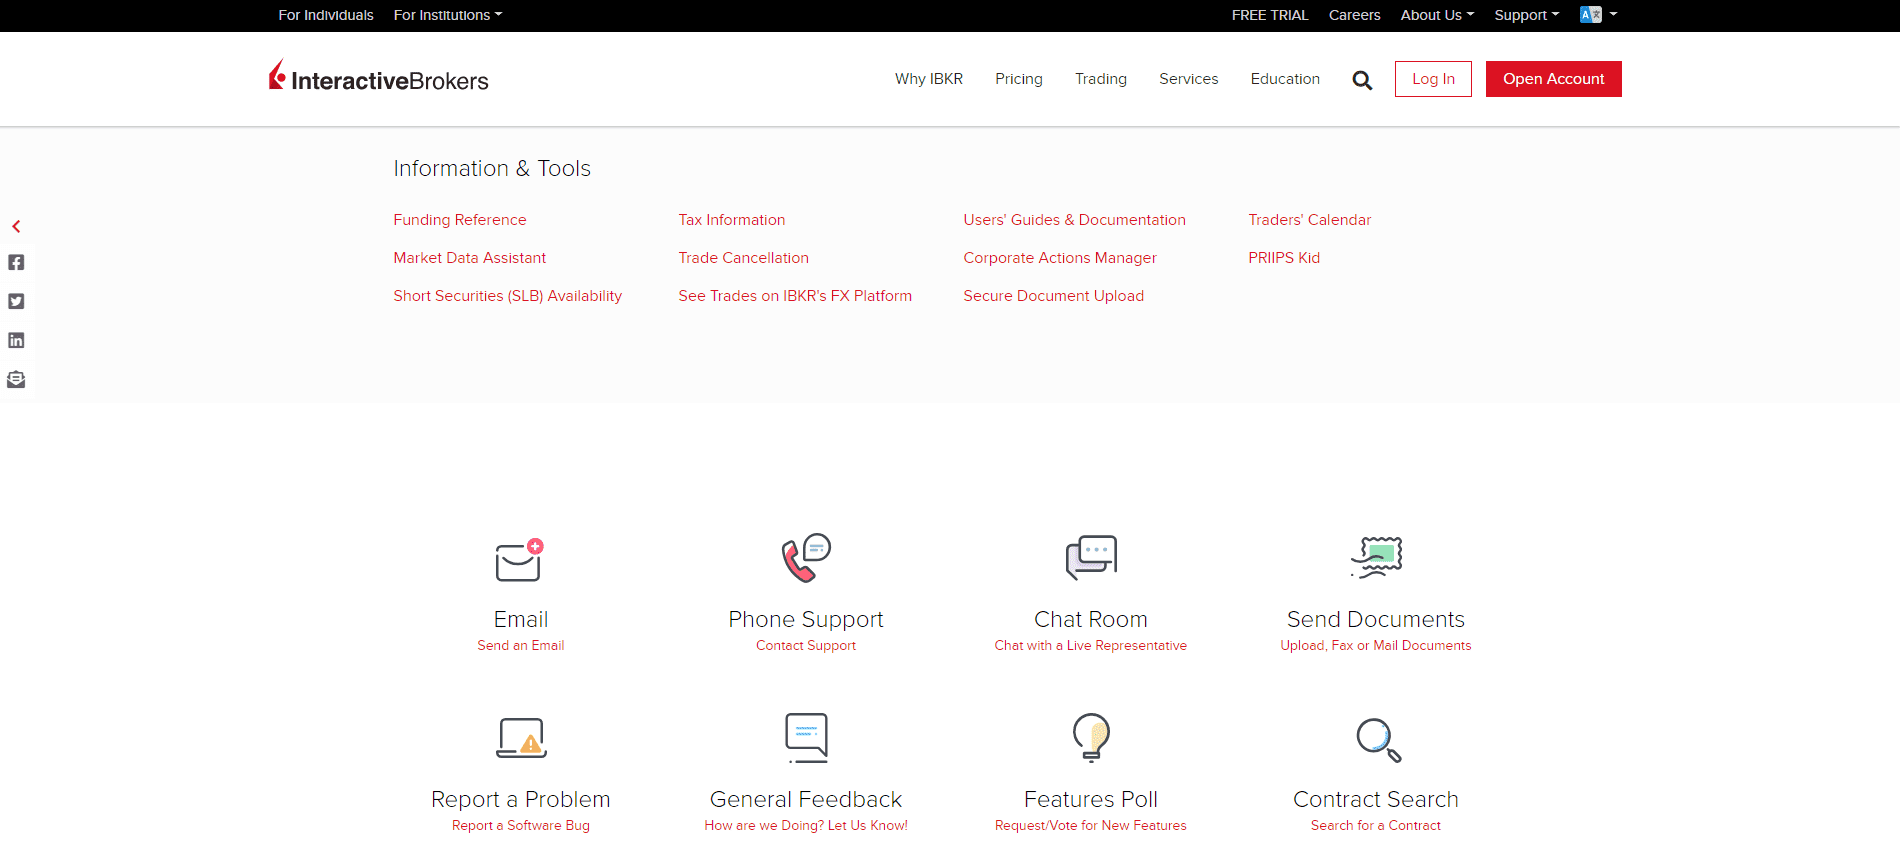This screenshot has width=1900, height=850.
Task: Click the Log In button
Action: [1433, 79]
